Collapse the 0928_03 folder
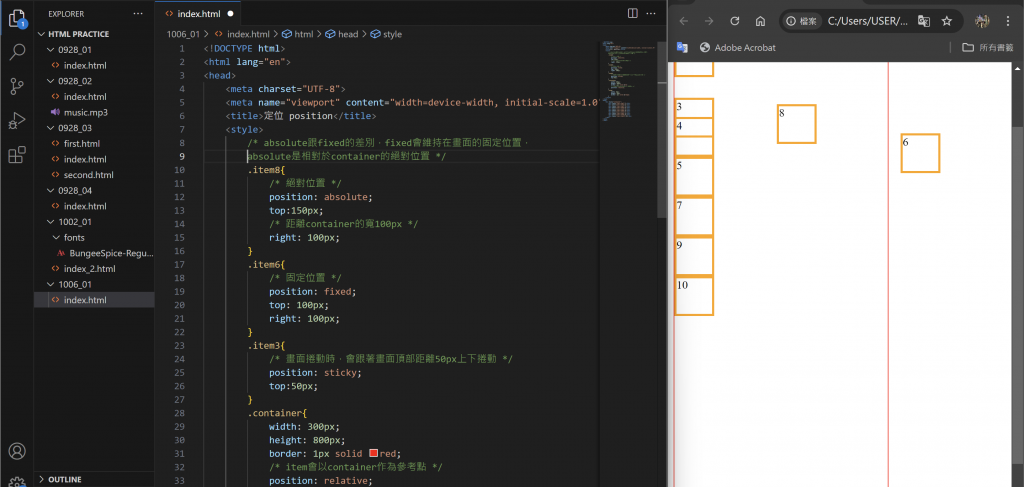Screen dimensions: 1024x487 [x=52, y=128]
